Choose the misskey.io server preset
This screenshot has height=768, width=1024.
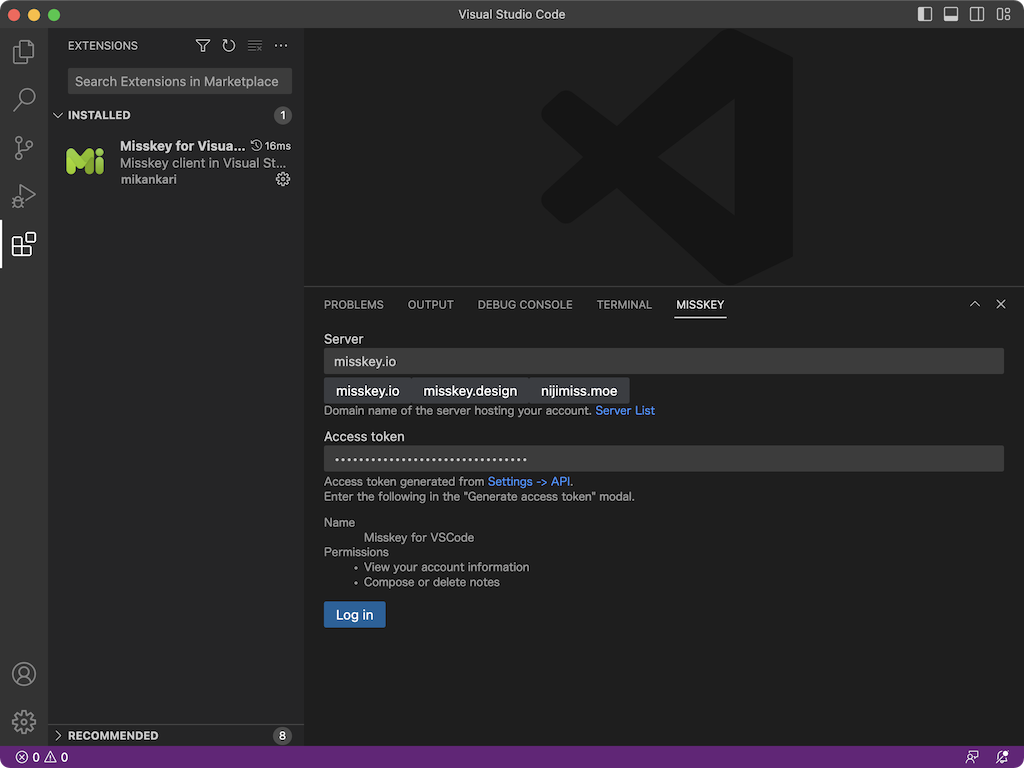click(368, 391)
